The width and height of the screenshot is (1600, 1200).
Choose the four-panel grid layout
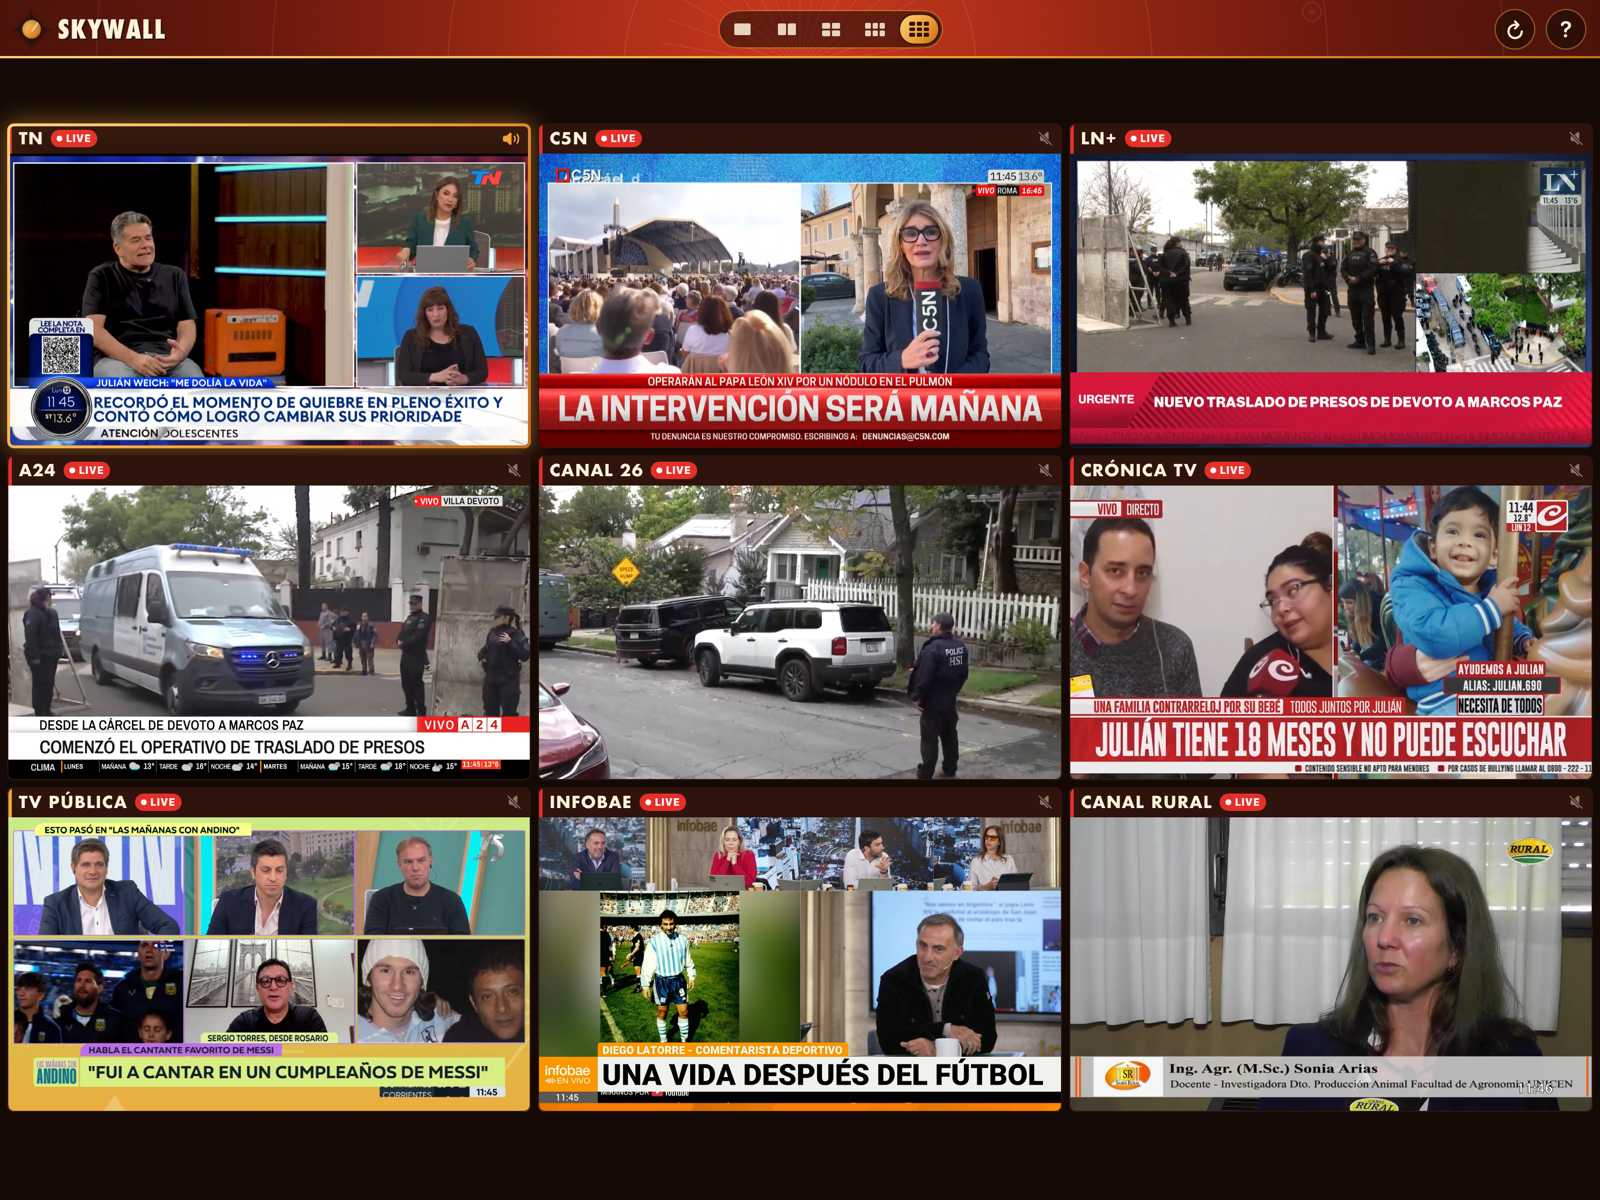tap(831, 30)
